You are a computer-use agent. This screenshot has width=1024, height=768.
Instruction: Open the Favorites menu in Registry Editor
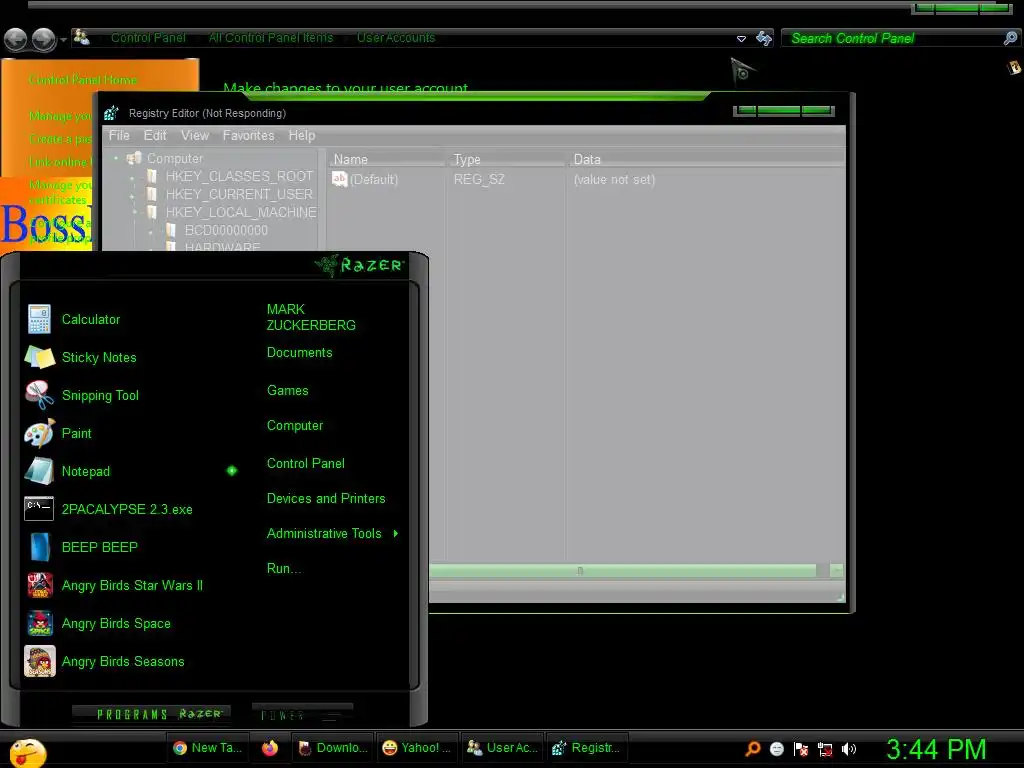[x=248, y=135]
